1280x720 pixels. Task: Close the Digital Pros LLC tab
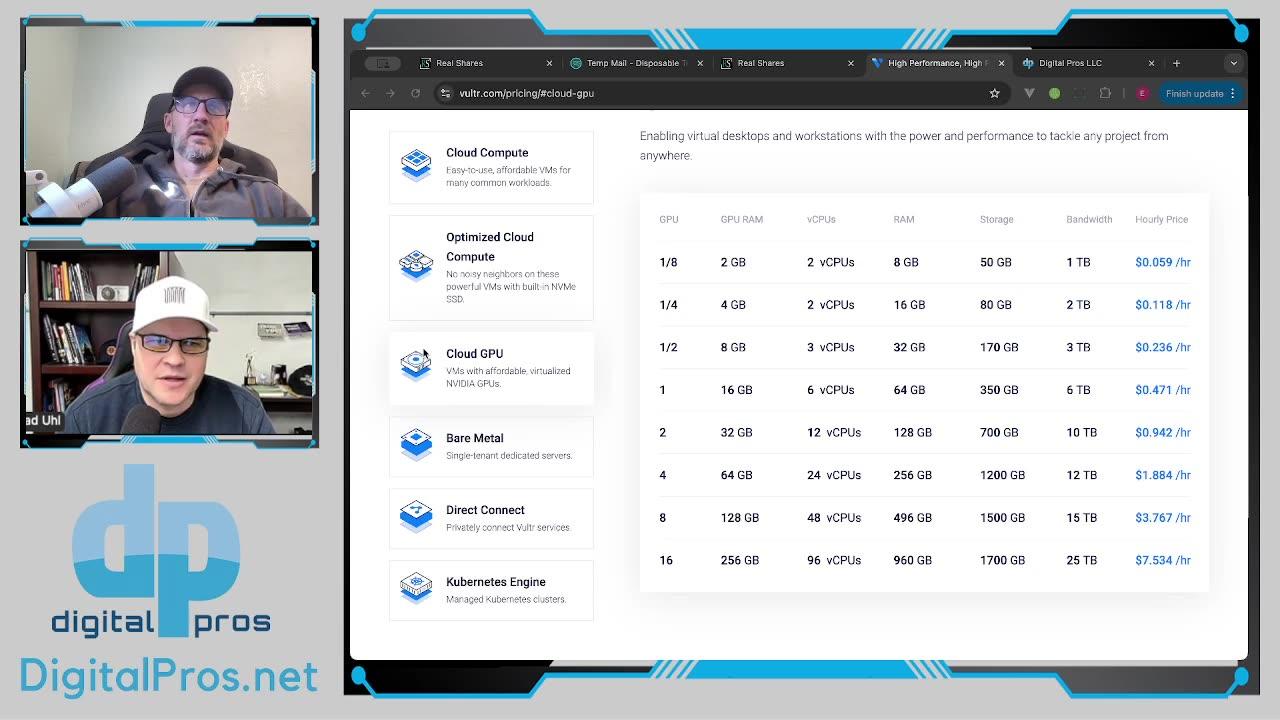pos(1151,63)
